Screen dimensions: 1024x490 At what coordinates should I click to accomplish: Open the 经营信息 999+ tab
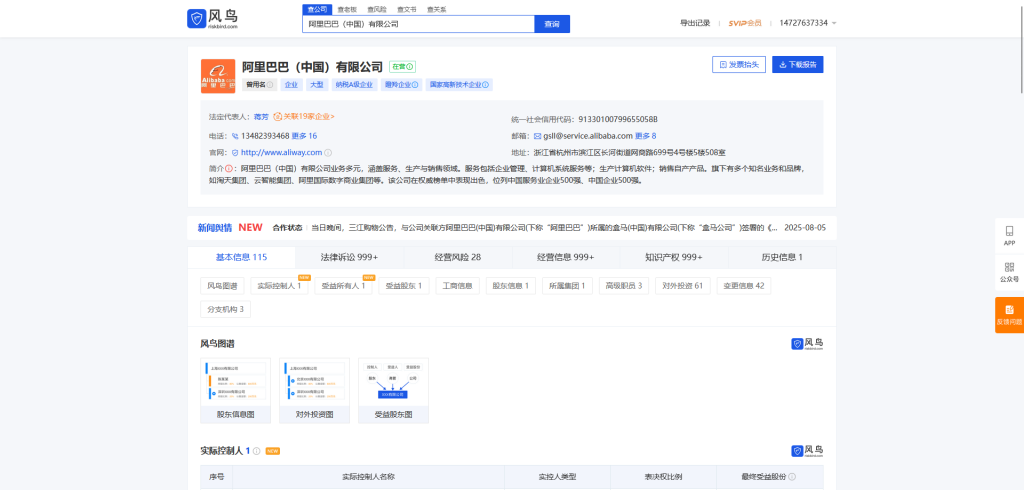tap(566, 257)
